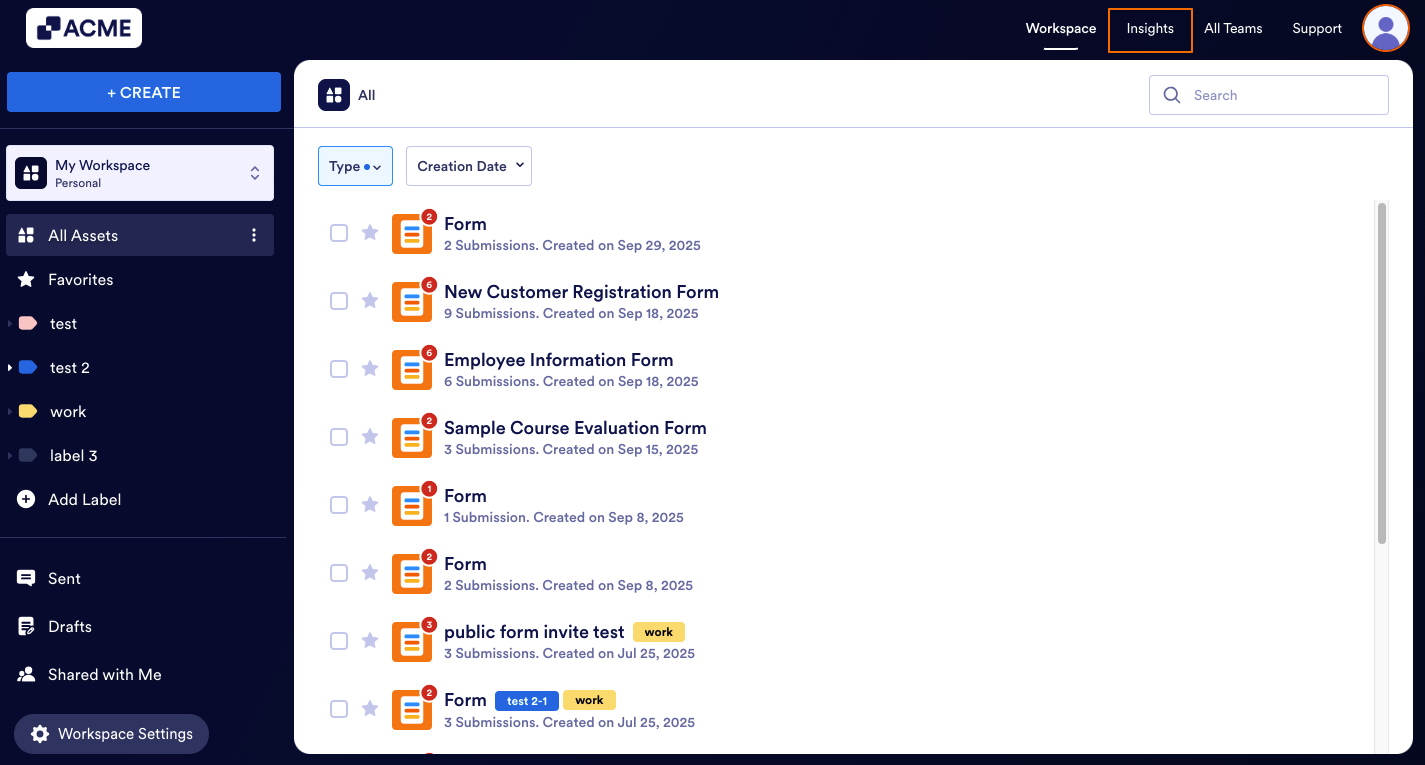Image resolution: width=1425 pixels, height=765 pixels.
Task: Open the My Workspace switcher
Action: 139,172
